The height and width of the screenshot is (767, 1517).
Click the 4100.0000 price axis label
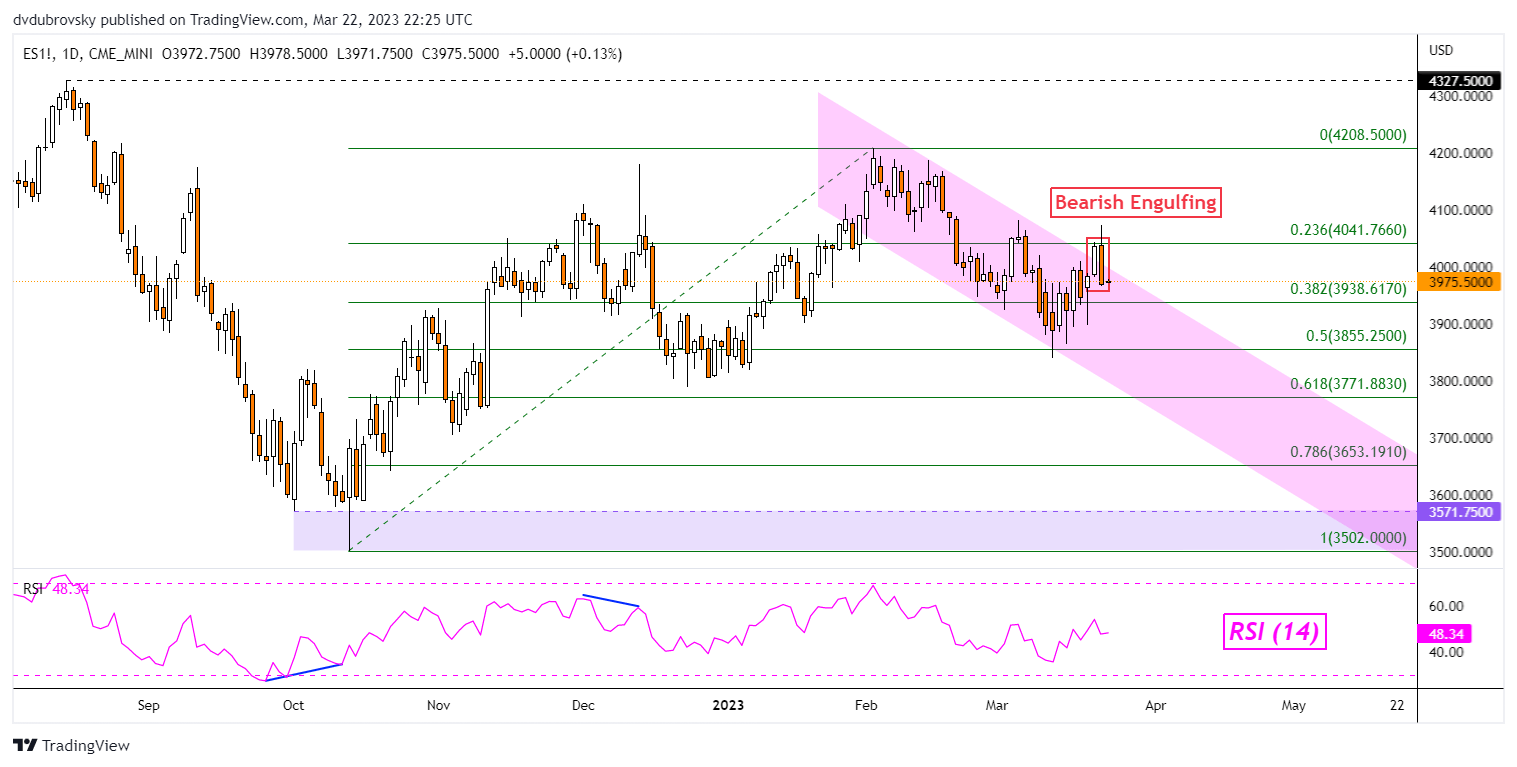[1463, 210]
